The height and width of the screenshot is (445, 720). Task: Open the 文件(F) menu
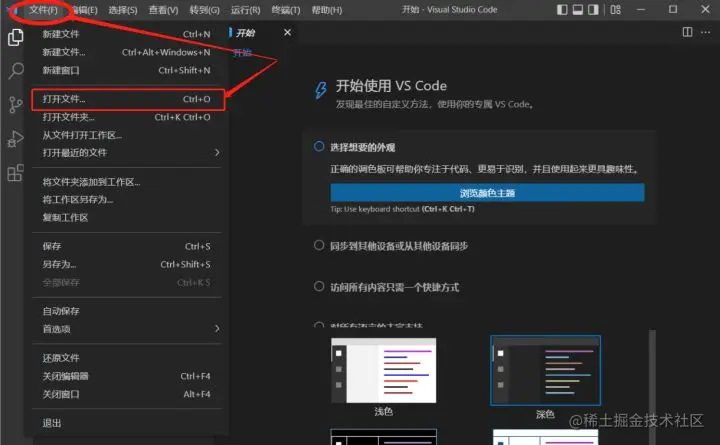click(x=43, y=10)
